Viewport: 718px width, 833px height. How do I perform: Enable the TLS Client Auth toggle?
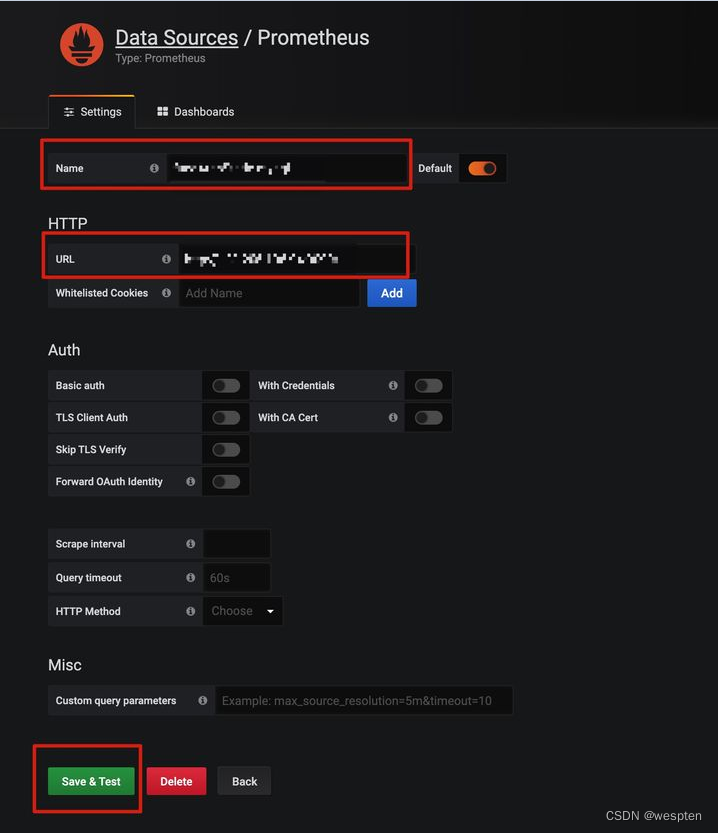pyautogui.click(x=226, y=418)
